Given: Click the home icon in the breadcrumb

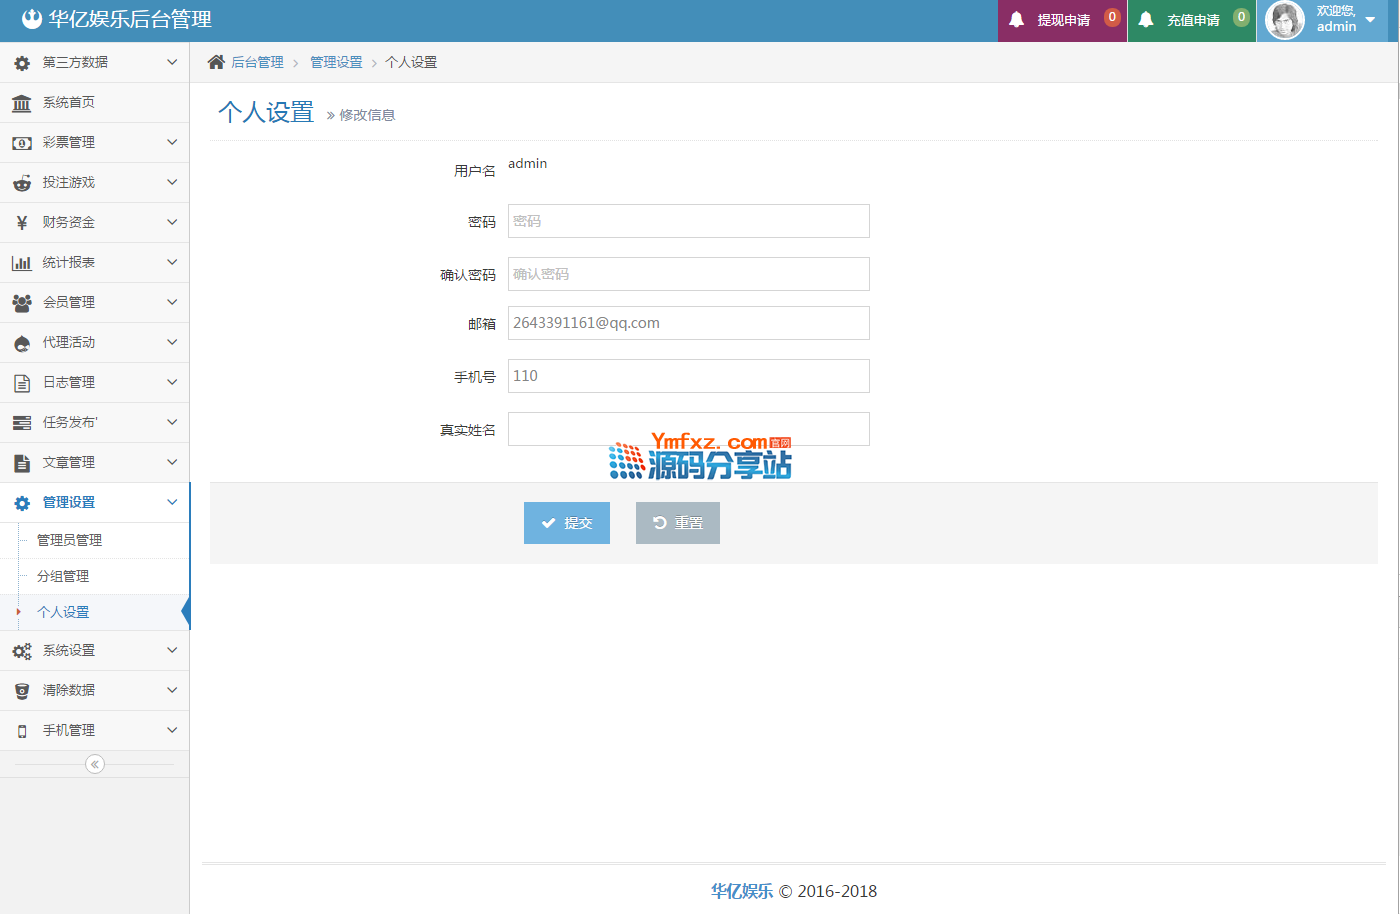Looking at the screenshot, I should click(216, 62).
